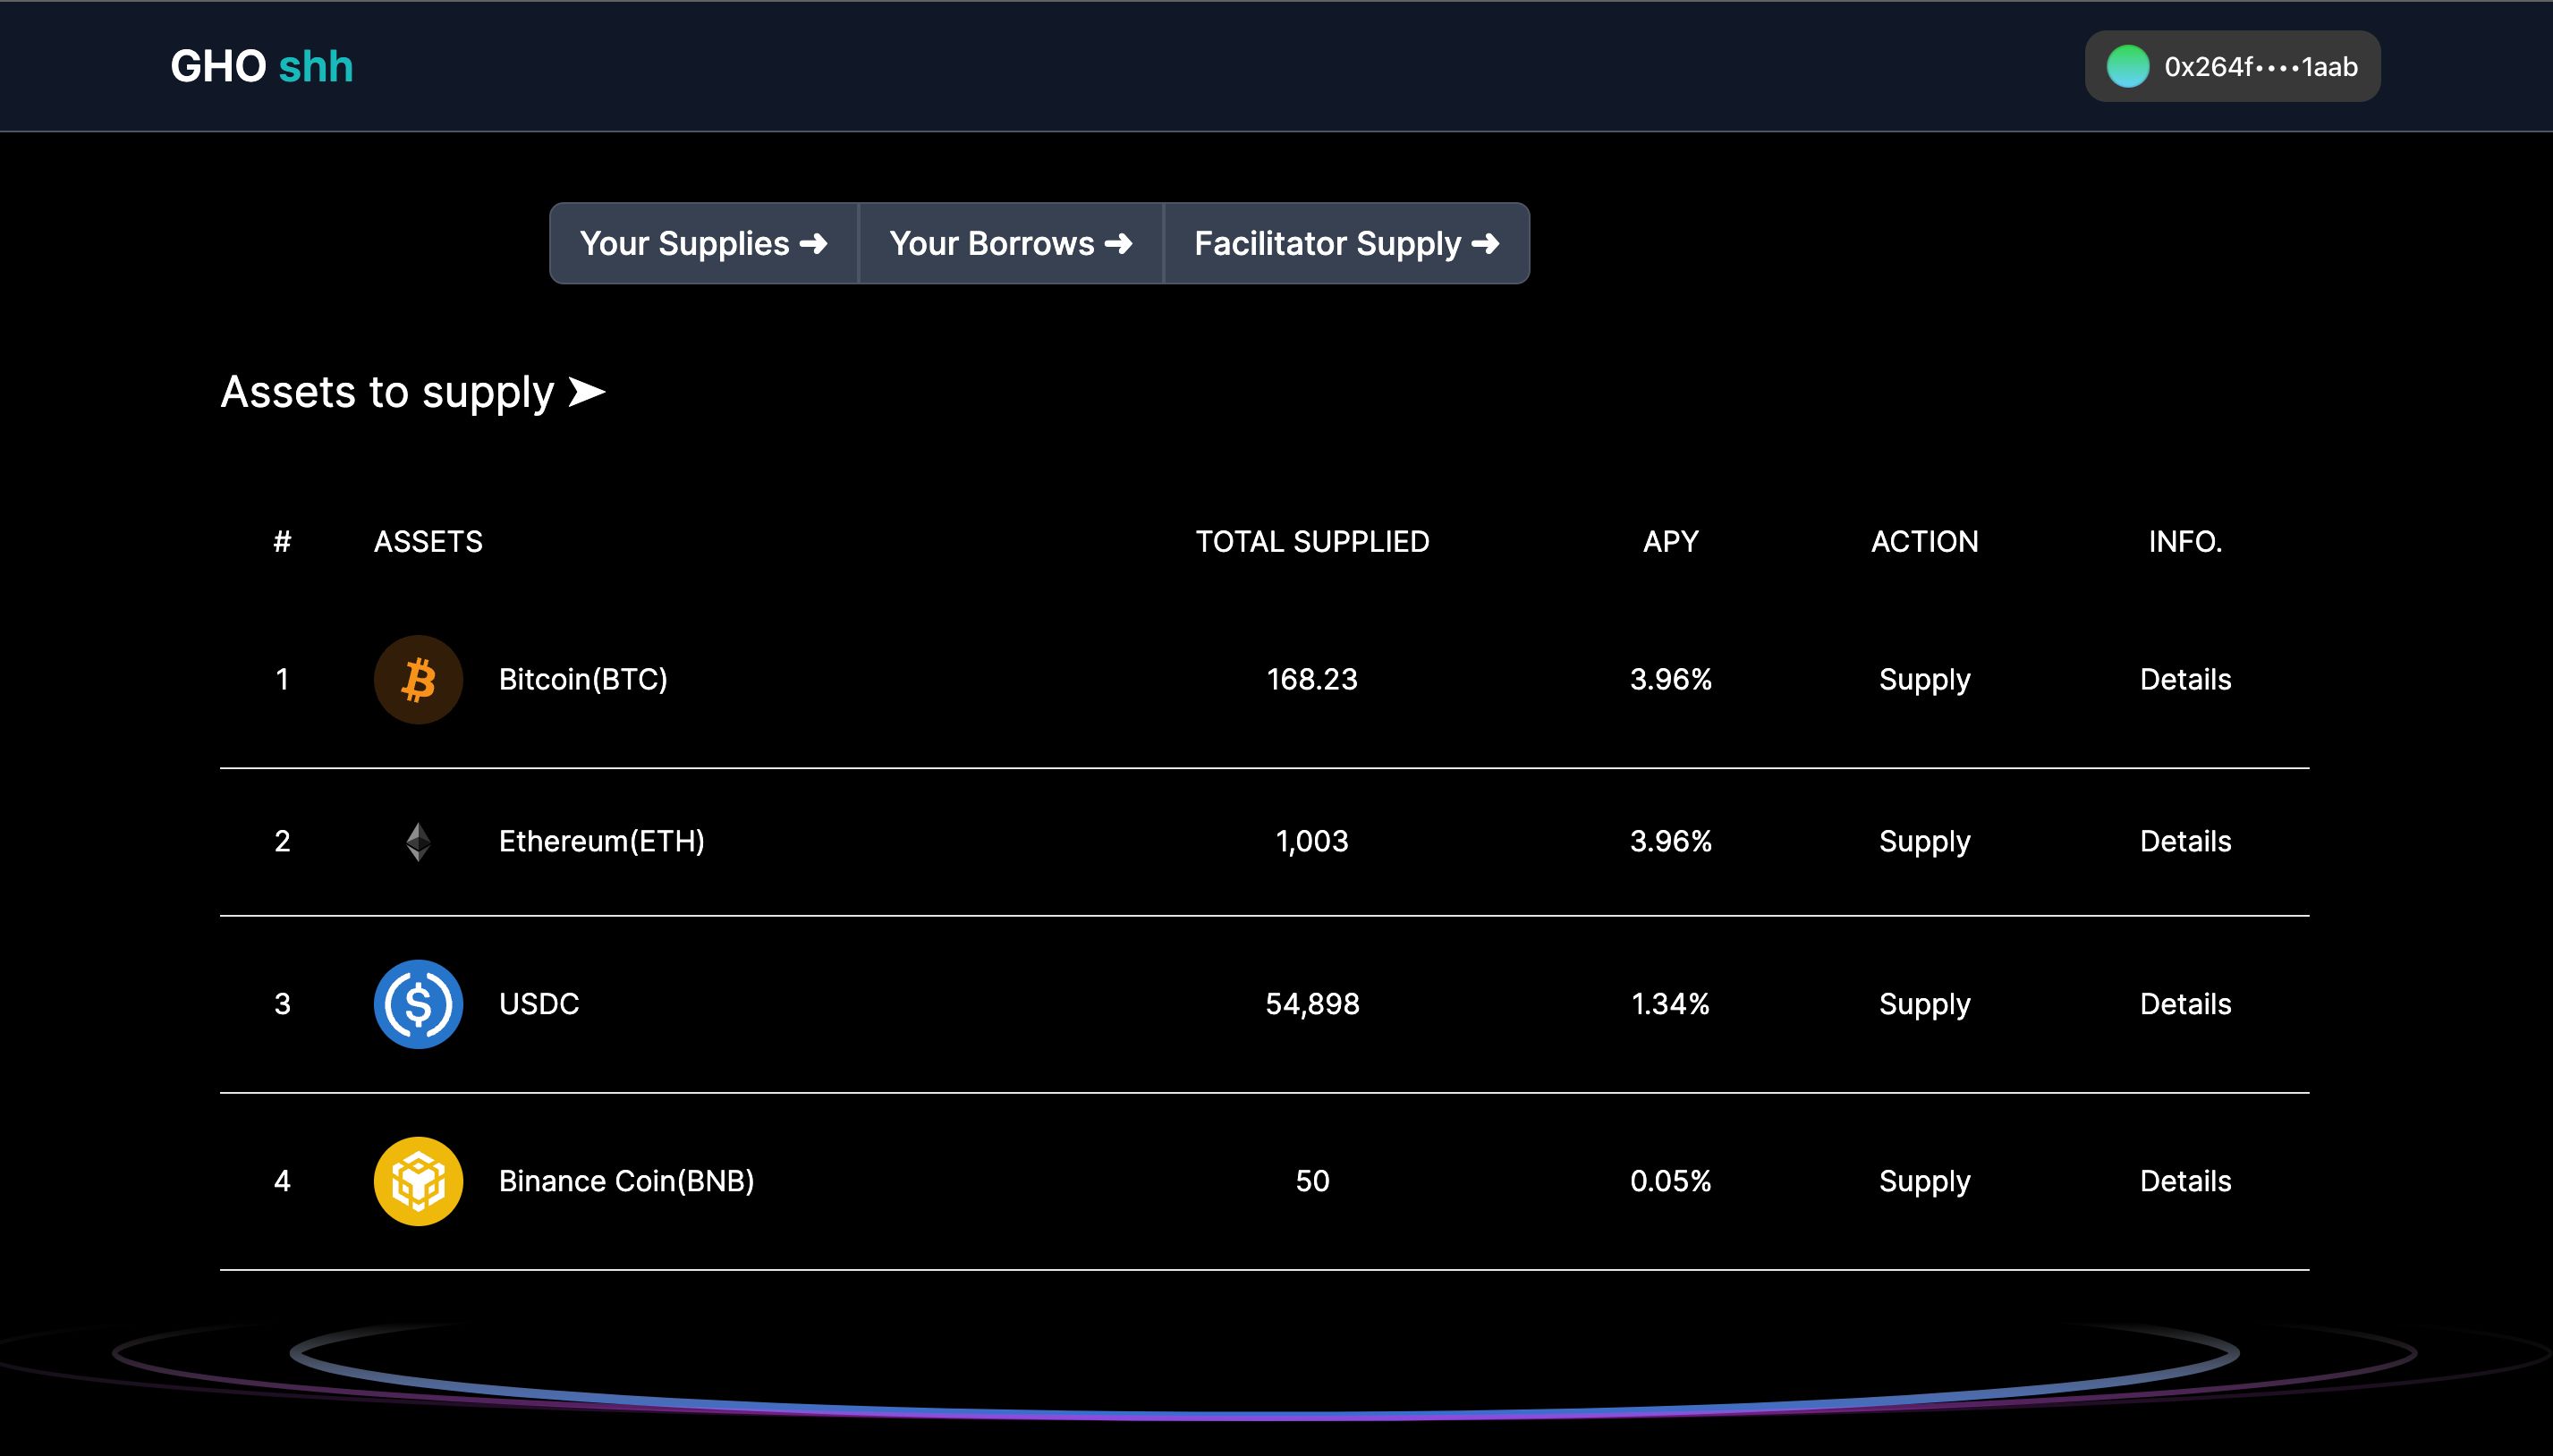Supply Bitcoin(BTC)
Screen dimensions: 2553x1456
click(1924, 680)
